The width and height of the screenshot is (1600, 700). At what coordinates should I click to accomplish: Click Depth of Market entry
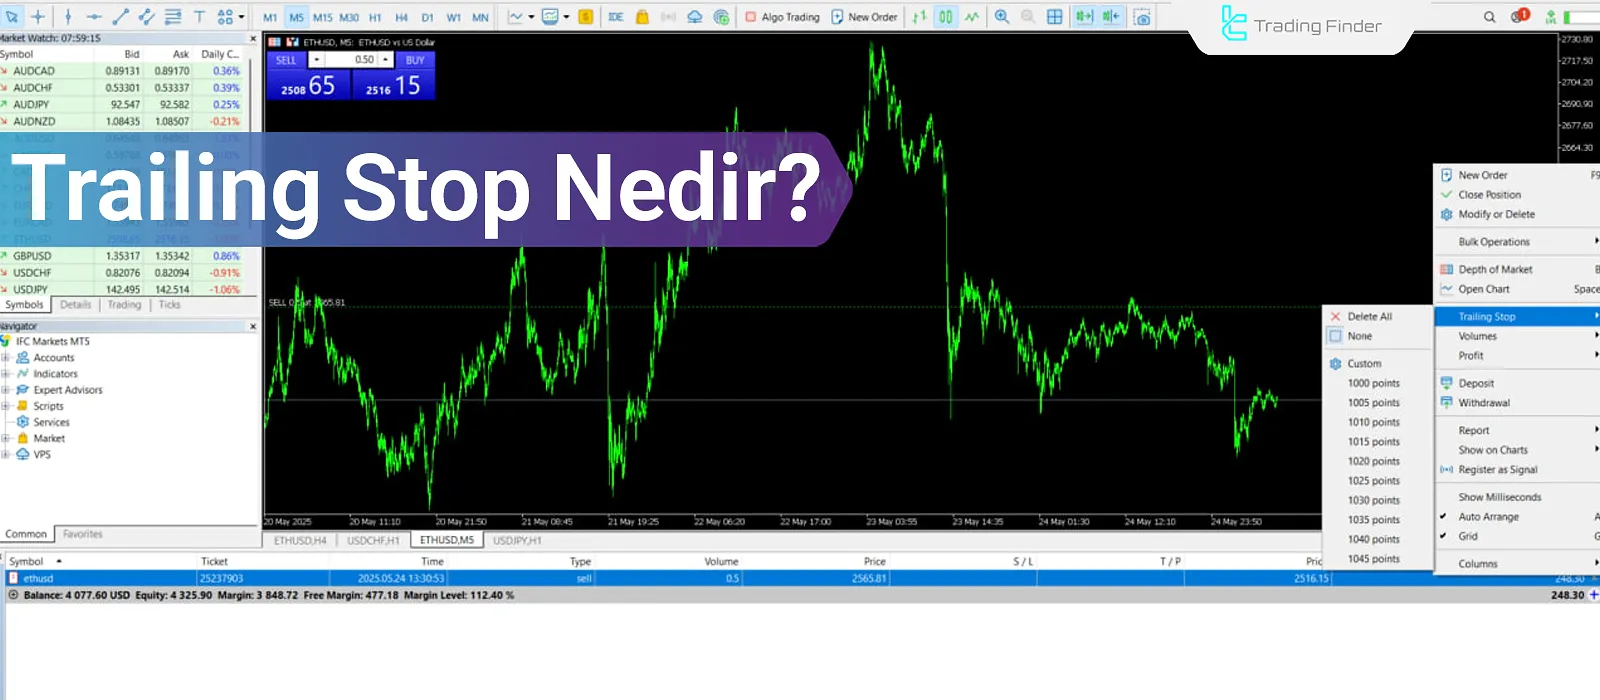[1495, 269]
